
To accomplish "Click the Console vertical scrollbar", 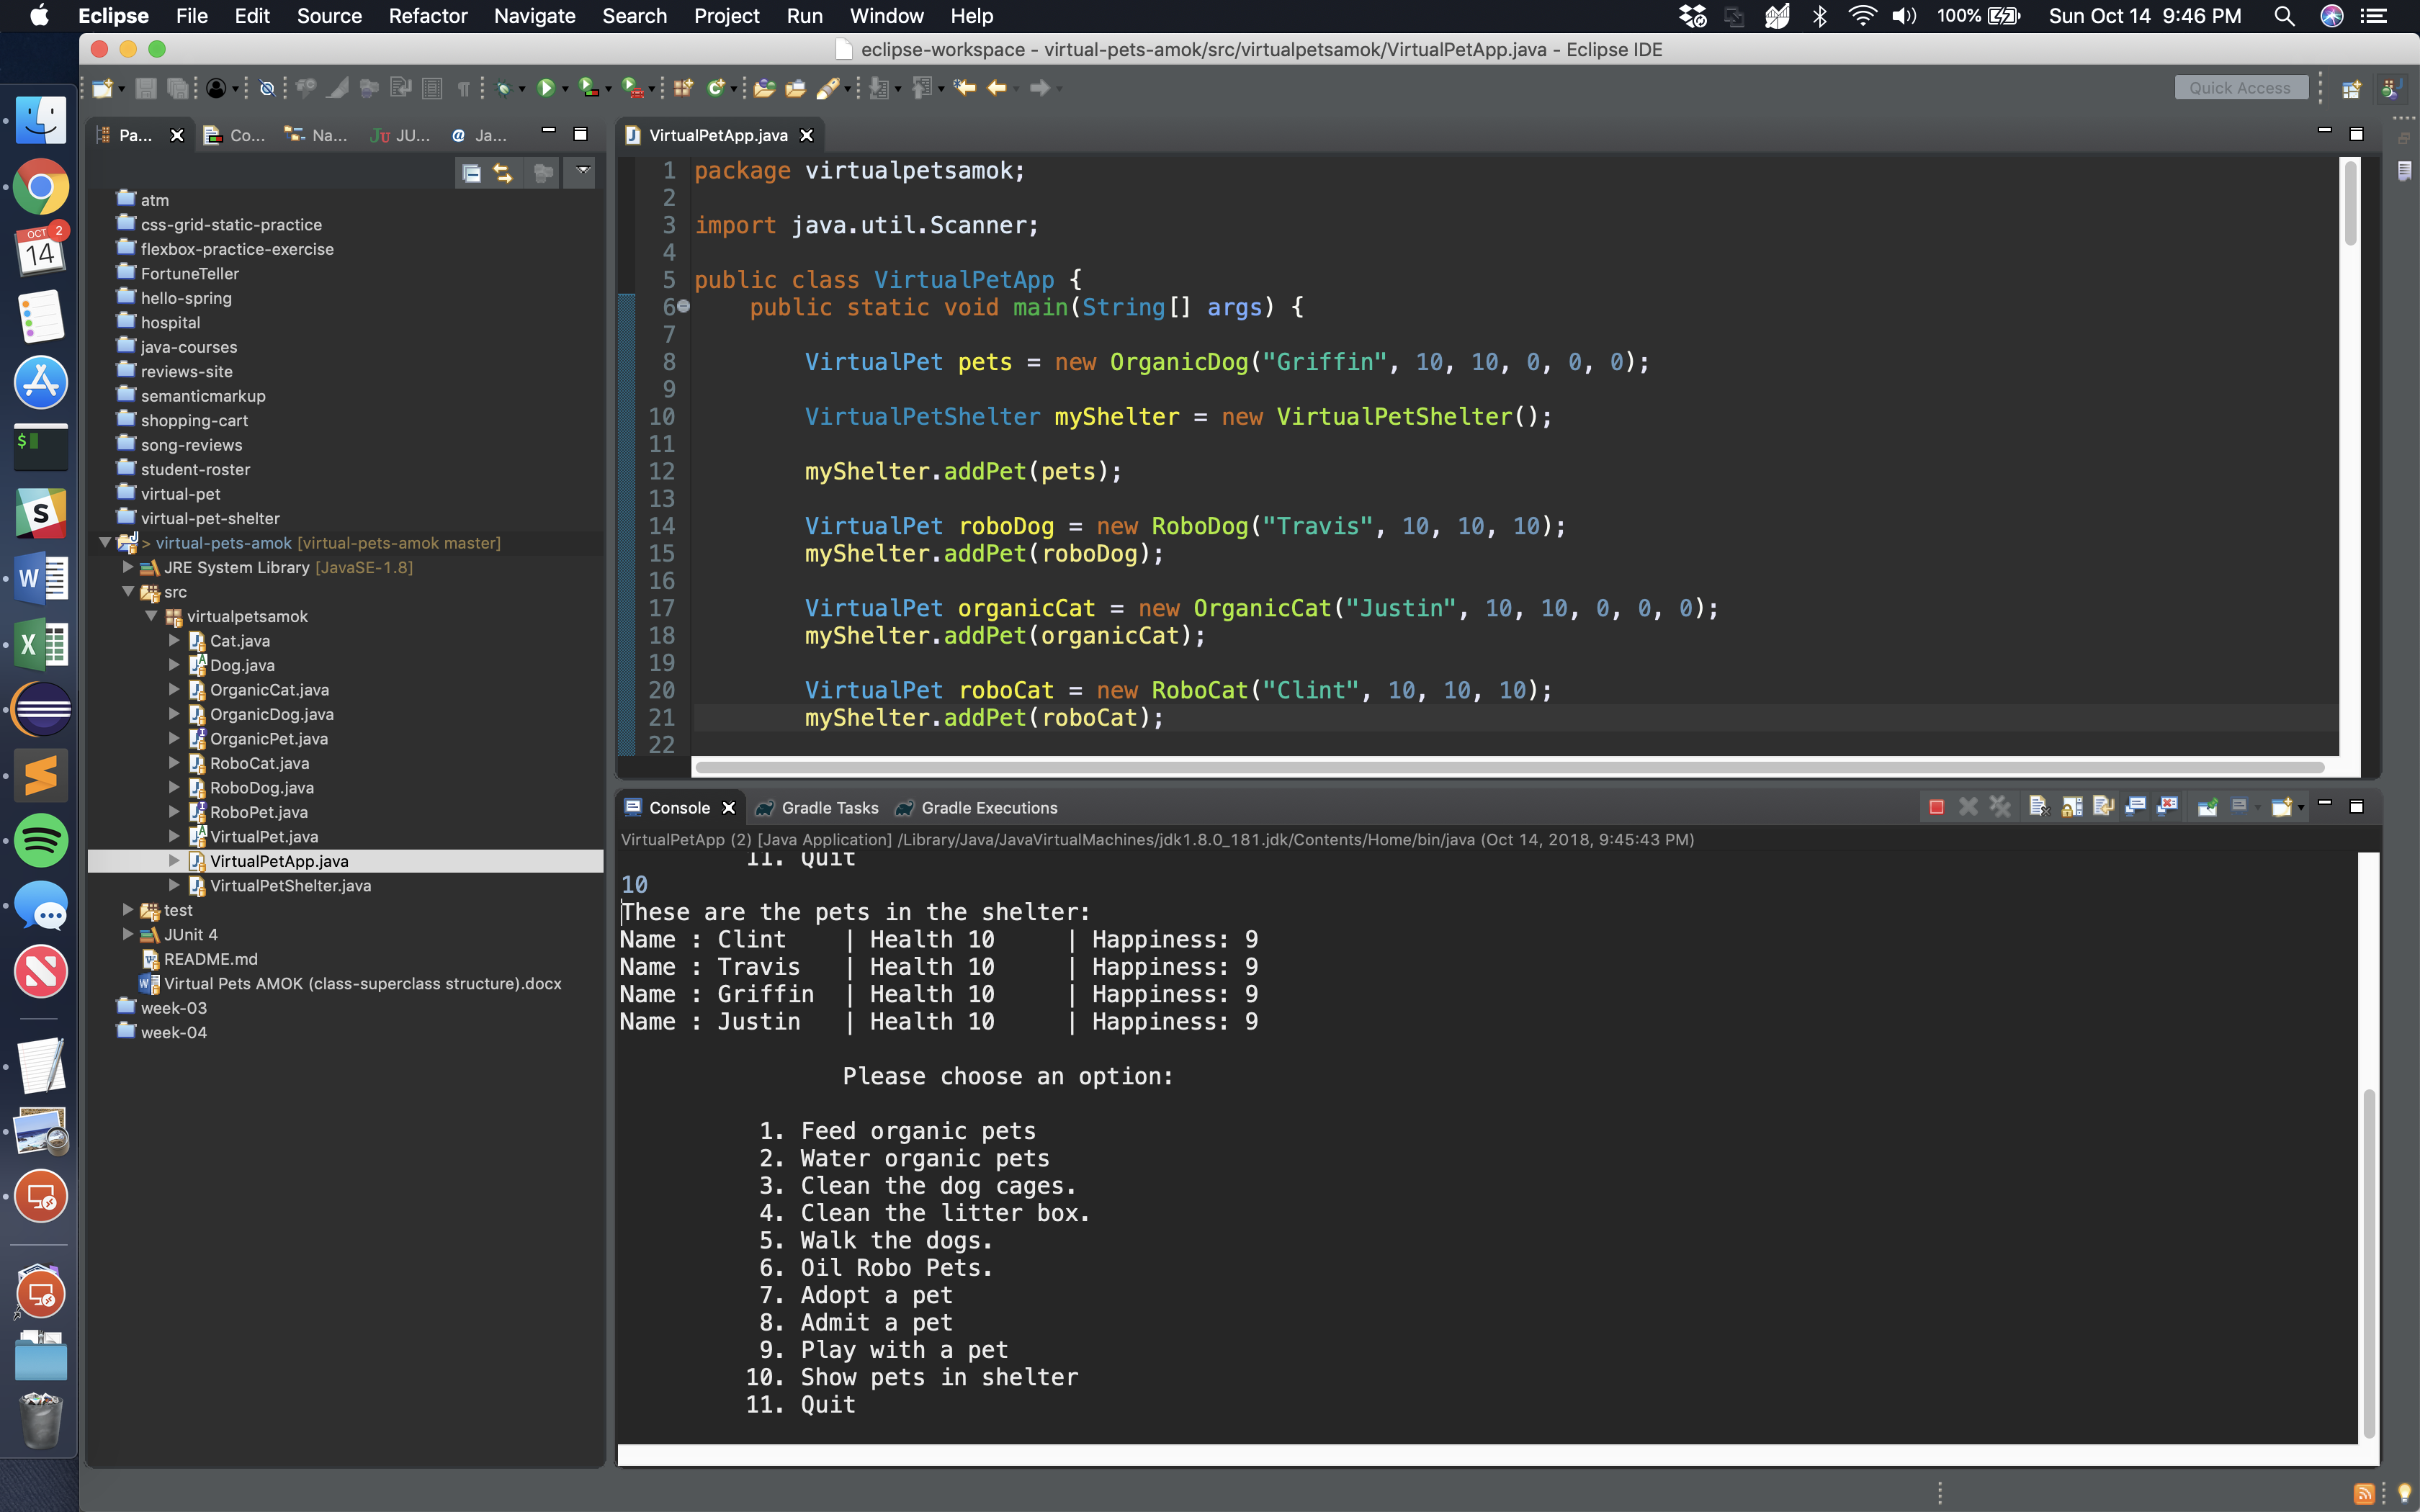I will point(2369,1264).
